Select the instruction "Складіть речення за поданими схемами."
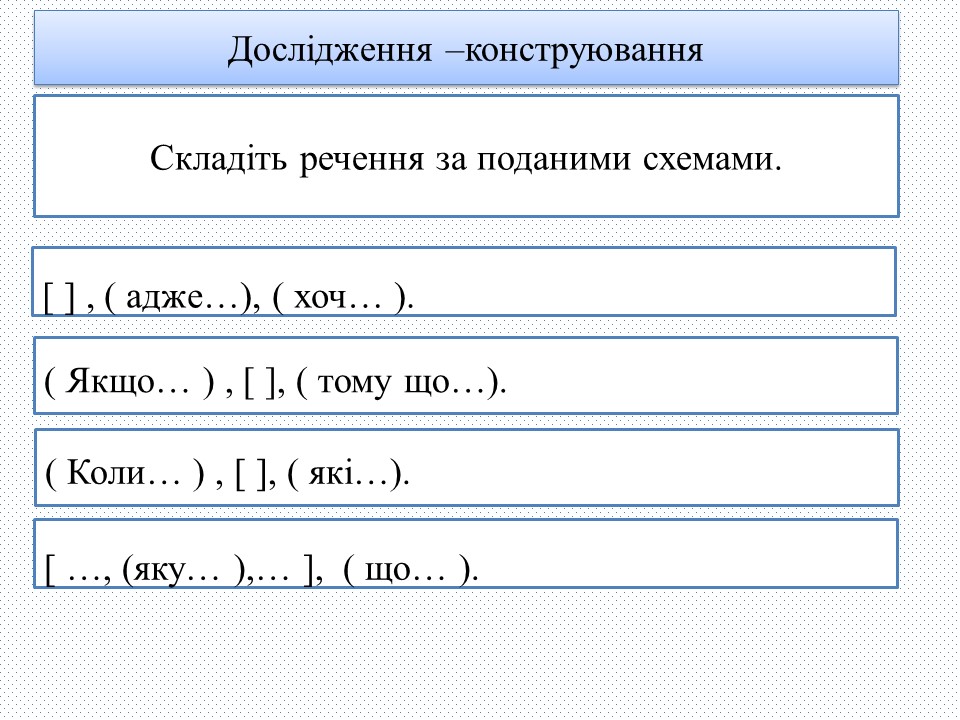The height and width of the screenshot is (720, 960). point(466,159)
